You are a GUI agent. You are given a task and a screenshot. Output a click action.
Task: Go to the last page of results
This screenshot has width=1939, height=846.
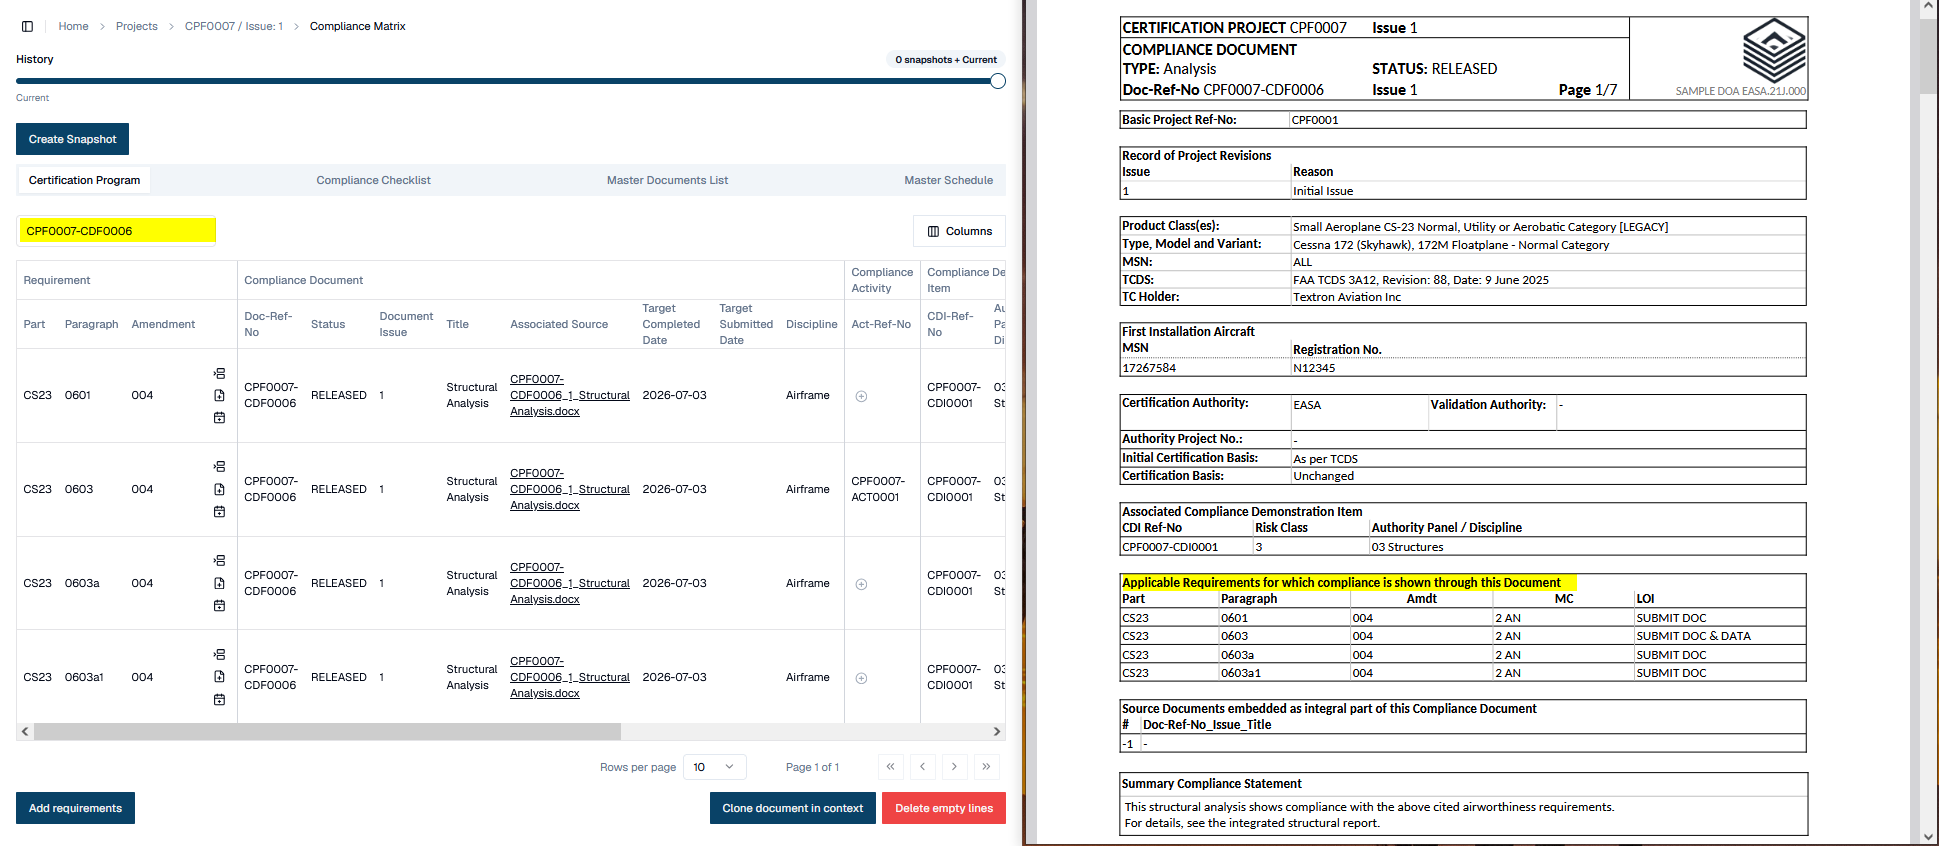click(986, 767)
